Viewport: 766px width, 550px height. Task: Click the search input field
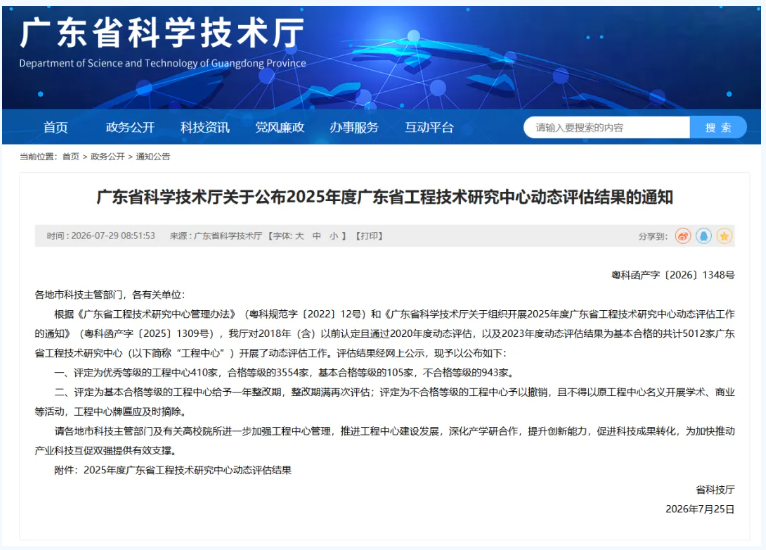point(607,127)
